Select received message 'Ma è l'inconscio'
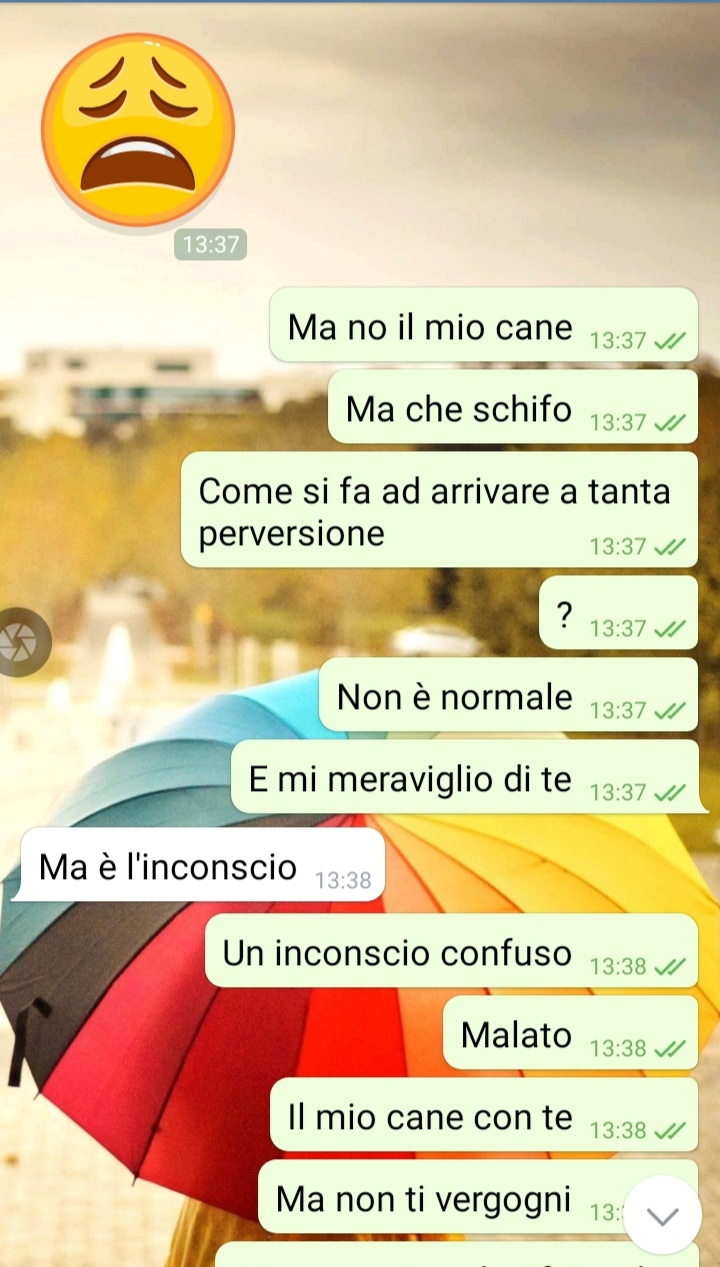This screenshot has height=1267, width=720. [x=200, y=865]
